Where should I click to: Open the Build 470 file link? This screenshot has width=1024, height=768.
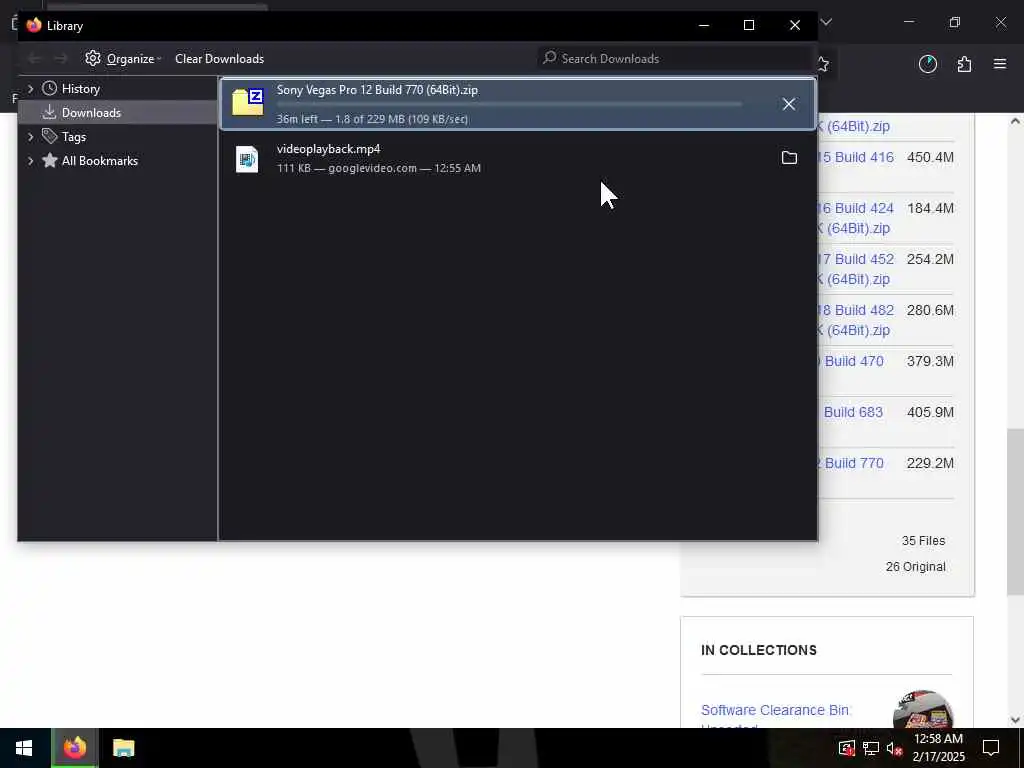point(851,361)
